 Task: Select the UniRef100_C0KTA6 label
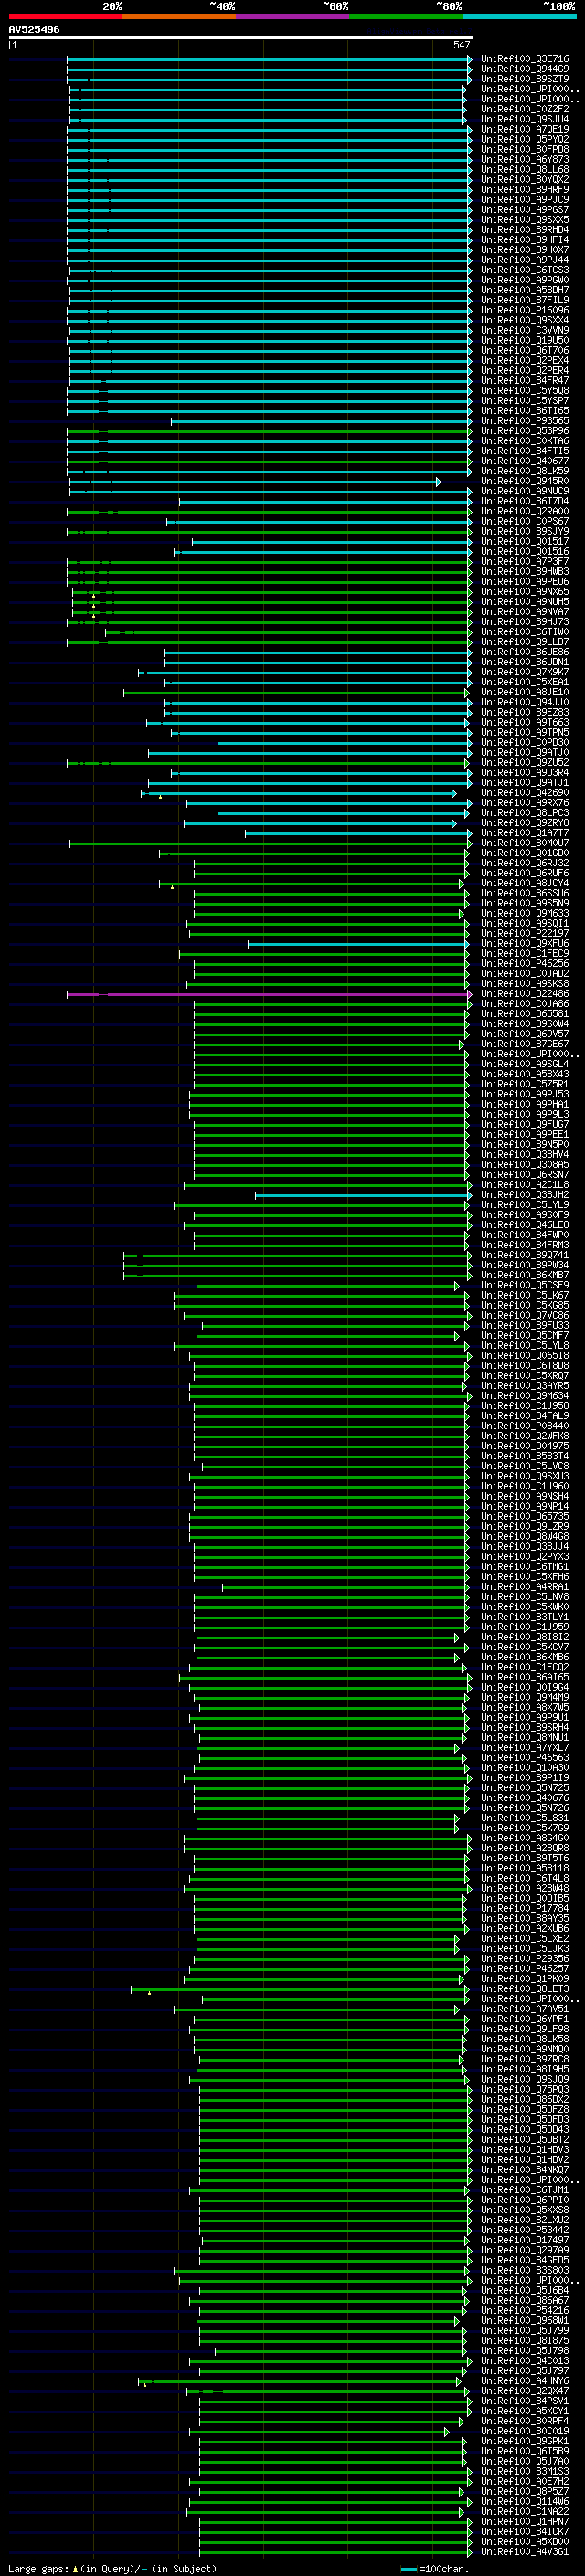524,441
